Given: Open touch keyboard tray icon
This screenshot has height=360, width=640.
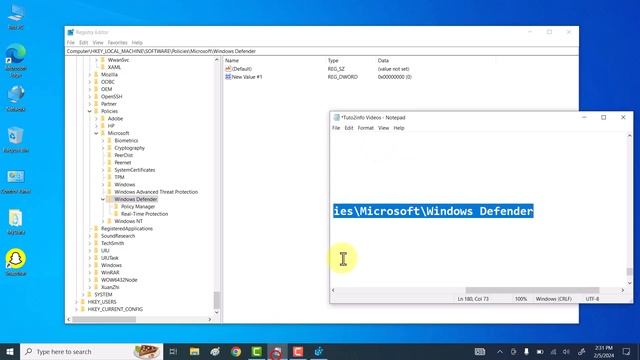Looking at the screenshot, I should point(480,351).
